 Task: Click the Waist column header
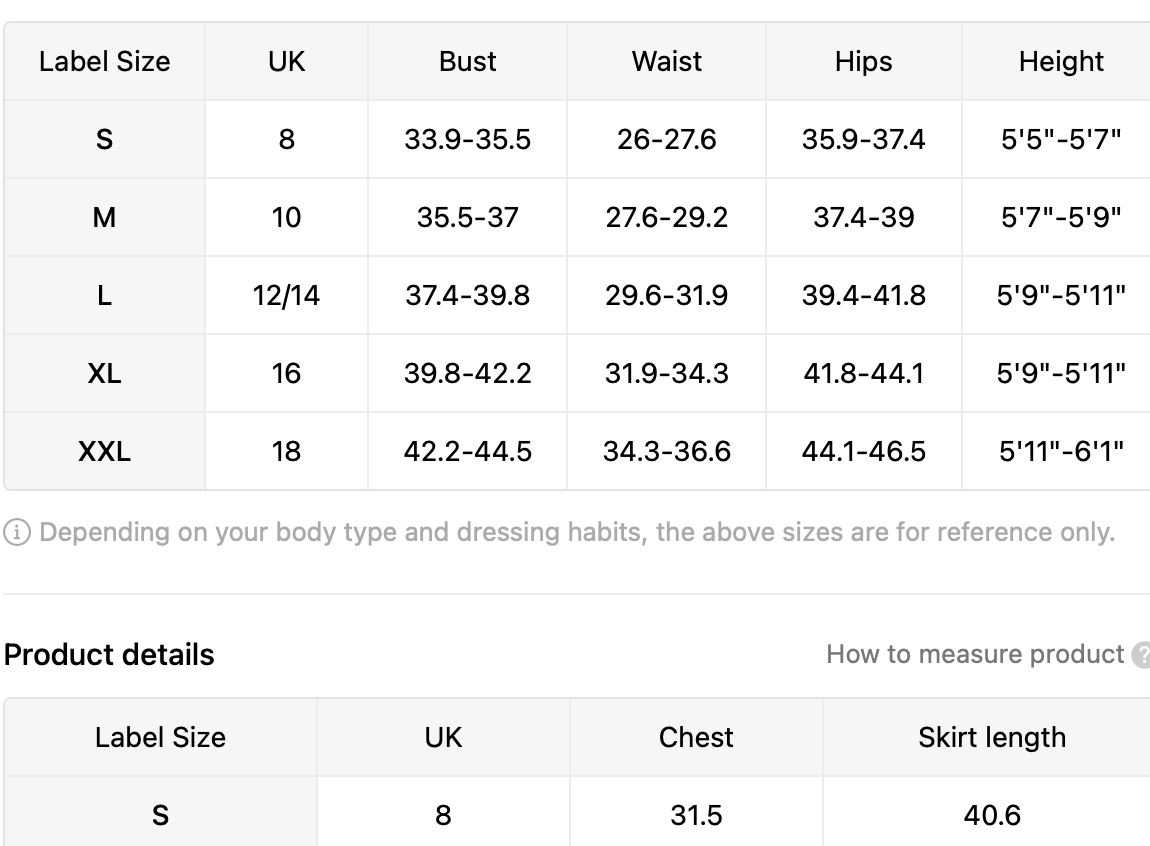(x=667, y=62)
